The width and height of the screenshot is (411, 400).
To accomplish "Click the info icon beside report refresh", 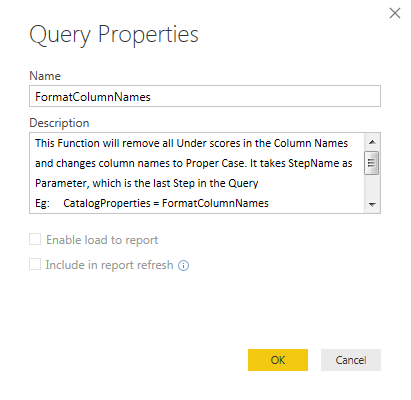I will pyautogui.click(x=183, y=265).
